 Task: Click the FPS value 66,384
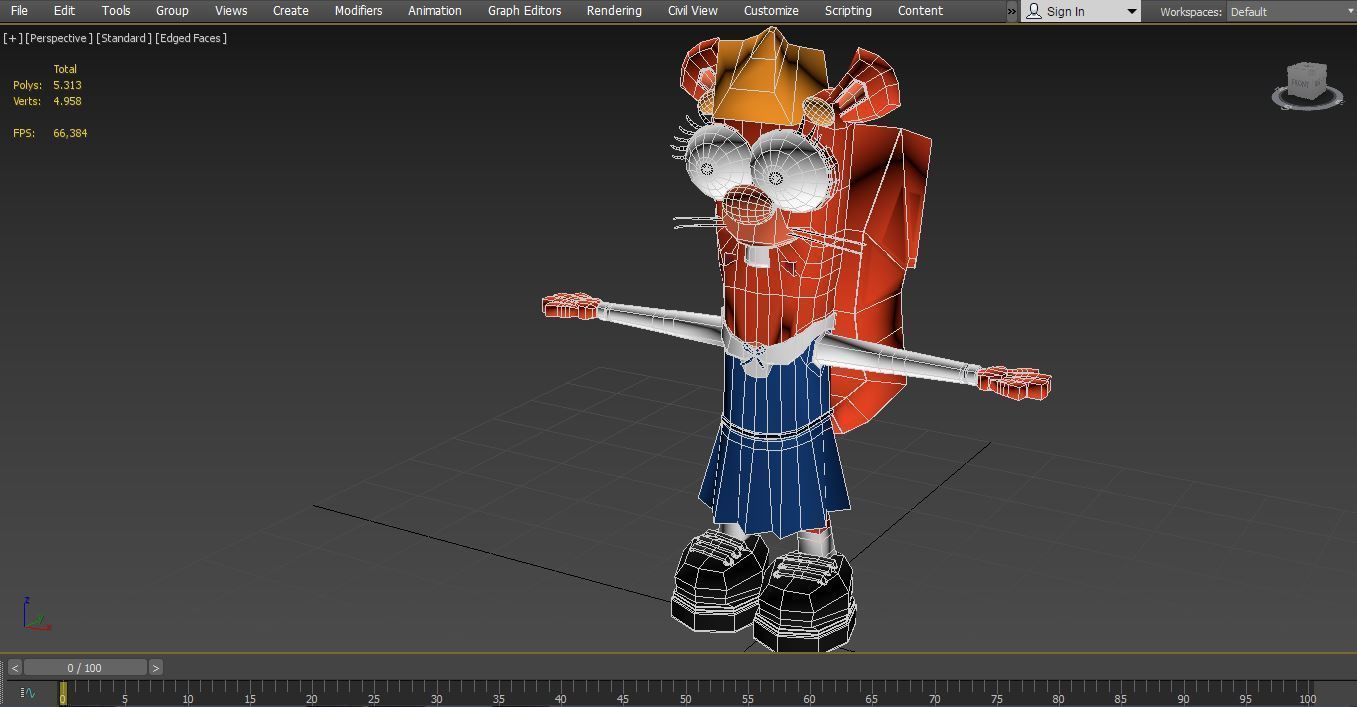click(x=70, y=133)
